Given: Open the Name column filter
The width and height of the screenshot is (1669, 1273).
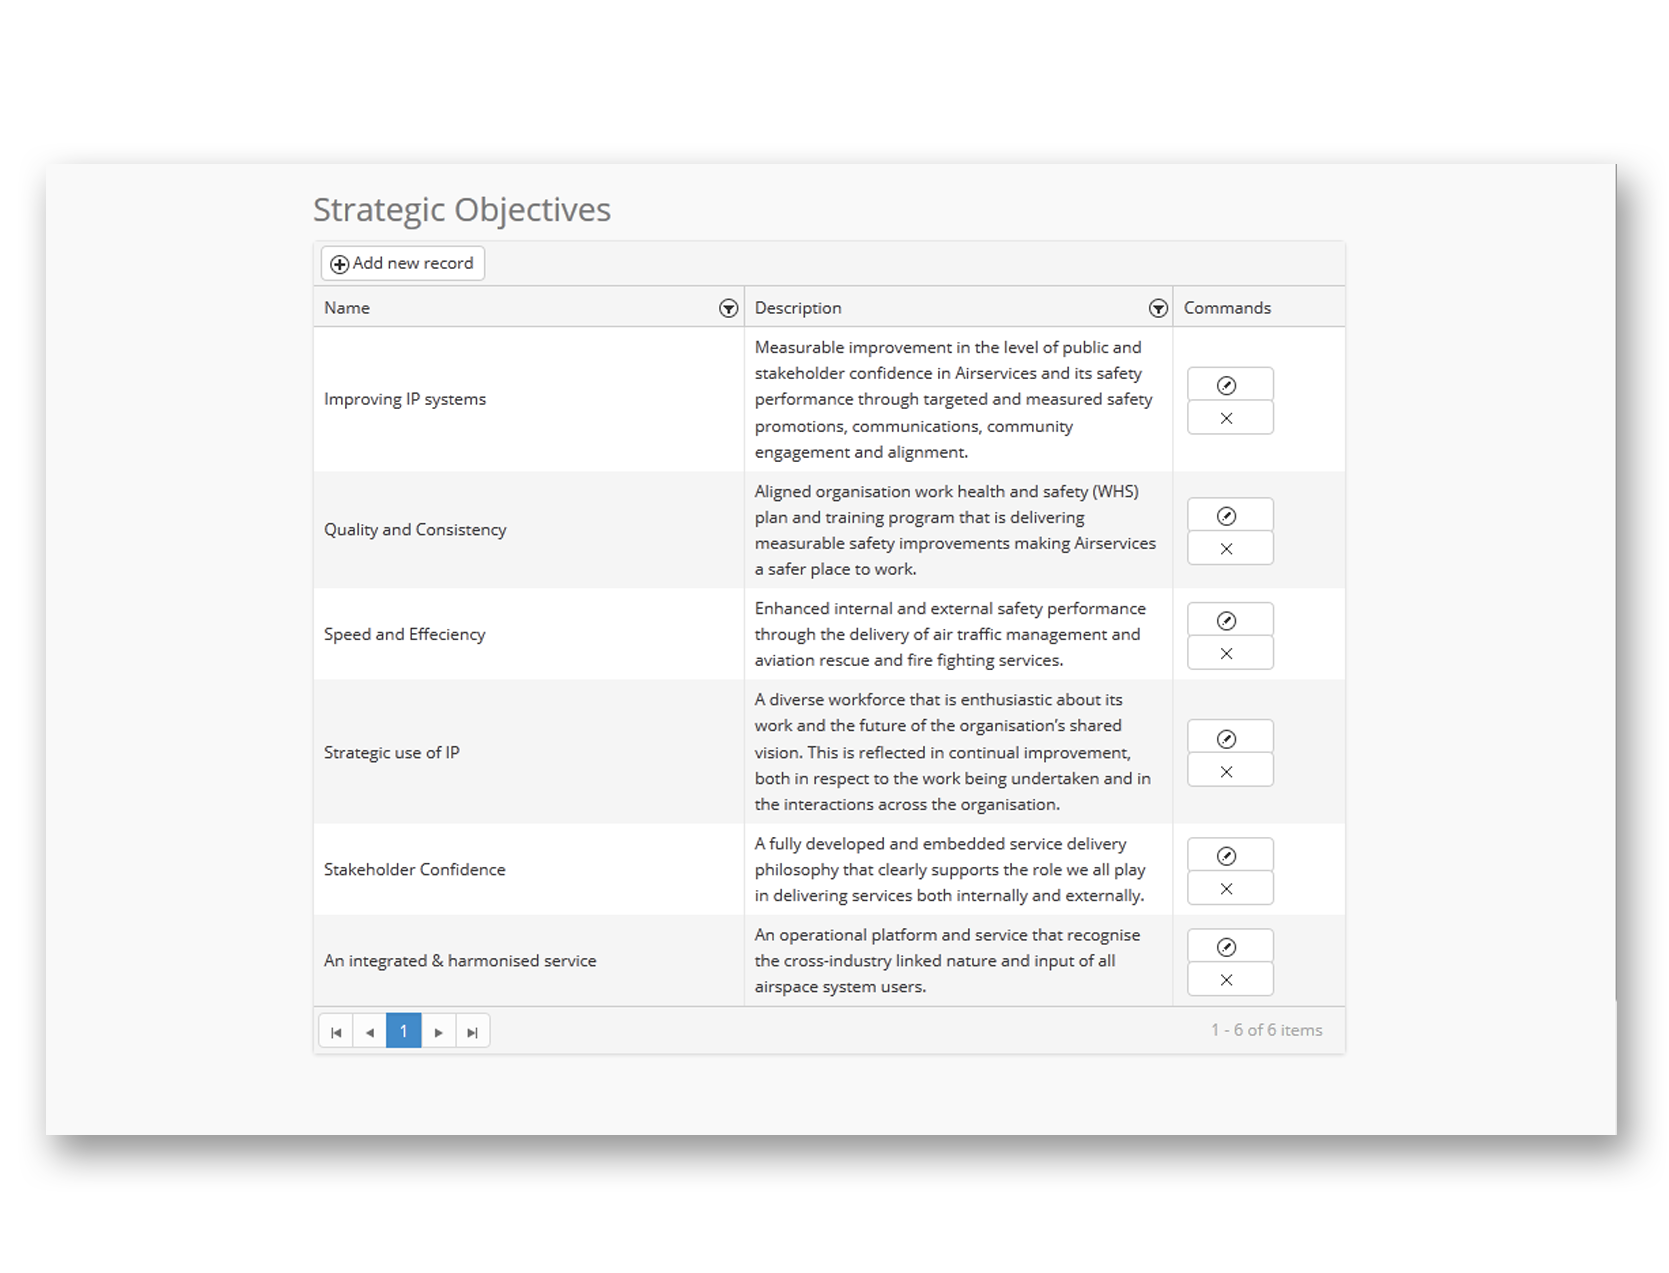Looking at the screenshot, I should (728, 309).
